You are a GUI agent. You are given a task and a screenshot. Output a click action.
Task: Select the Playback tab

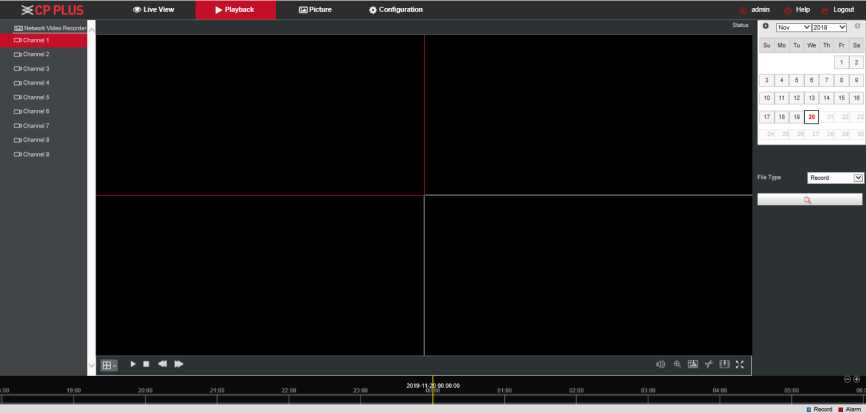235,10
